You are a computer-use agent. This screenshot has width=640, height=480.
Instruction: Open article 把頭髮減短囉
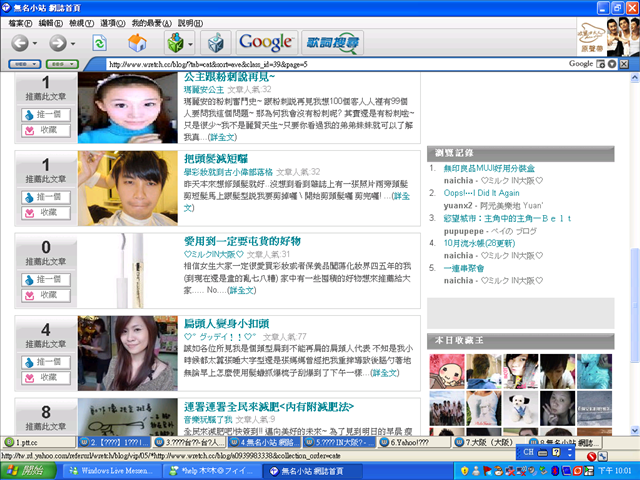point(216,158)
